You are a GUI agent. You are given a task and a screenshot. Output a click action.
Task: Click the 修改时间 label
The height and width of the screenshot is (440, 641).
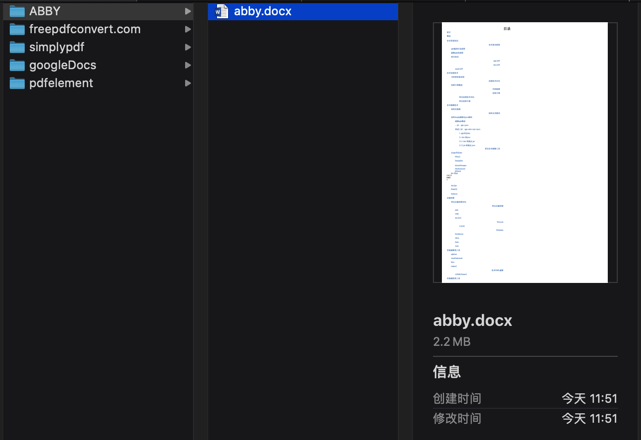pyautogui.click(x=457, y=419)
